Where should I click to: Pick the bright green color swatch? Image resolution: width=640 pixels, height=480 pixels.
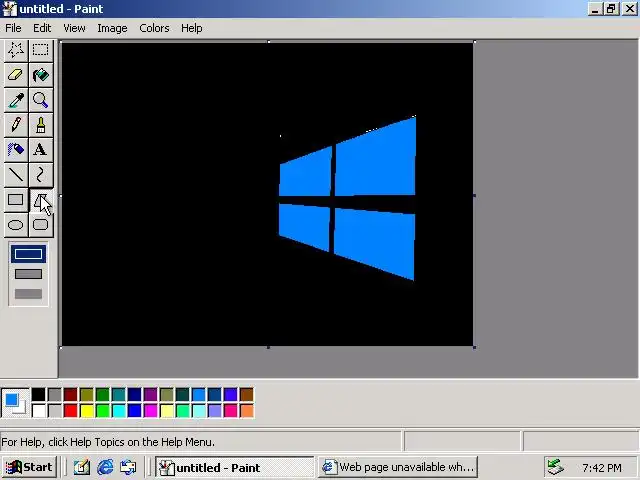coord(102,411)
